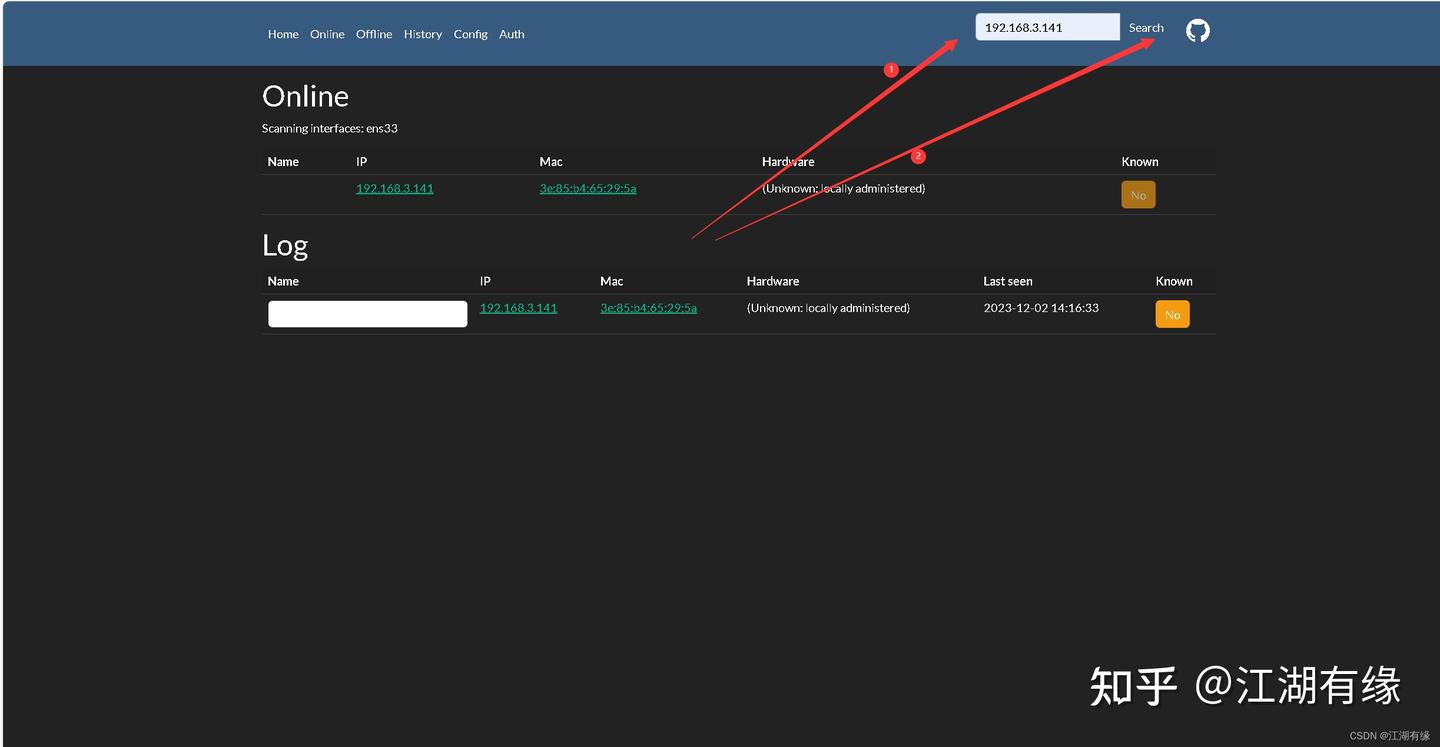Open IP link 192.168.3.141 in Online table
Image resolution: width=1440 pixels, height=747 pixels.
click(x=394, y=188)
